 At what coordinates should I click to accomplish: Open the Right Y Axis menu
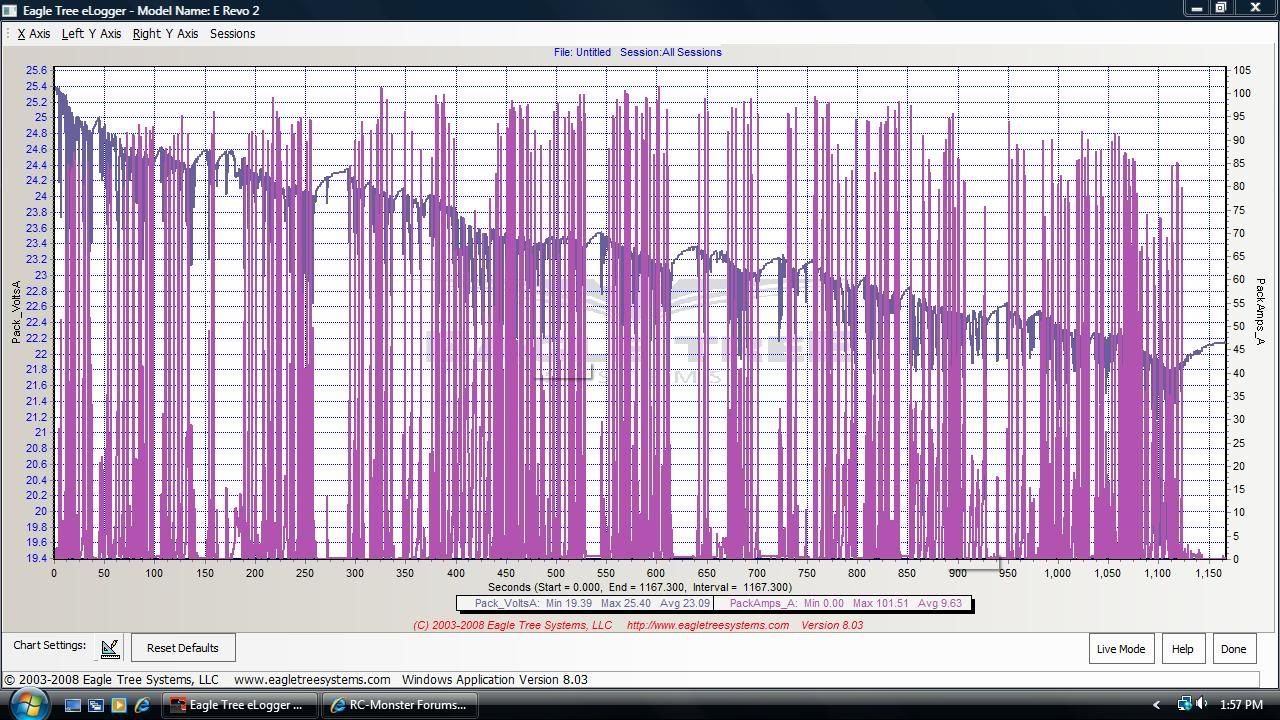pos(165,34)
